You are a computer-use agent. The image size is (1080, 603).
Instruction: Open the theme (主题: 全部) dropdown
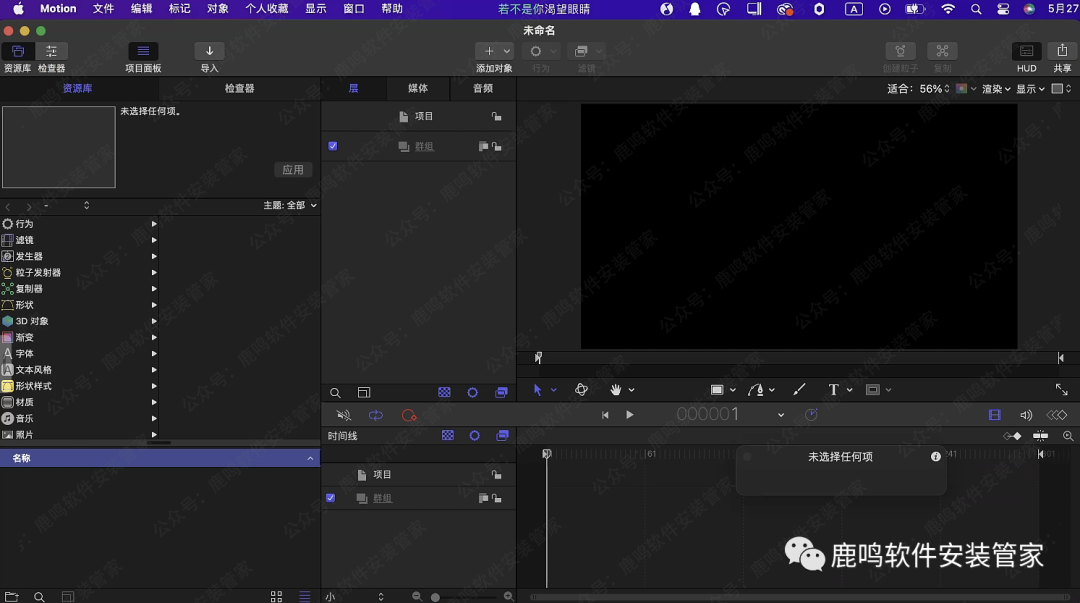(x=290, y=205)
